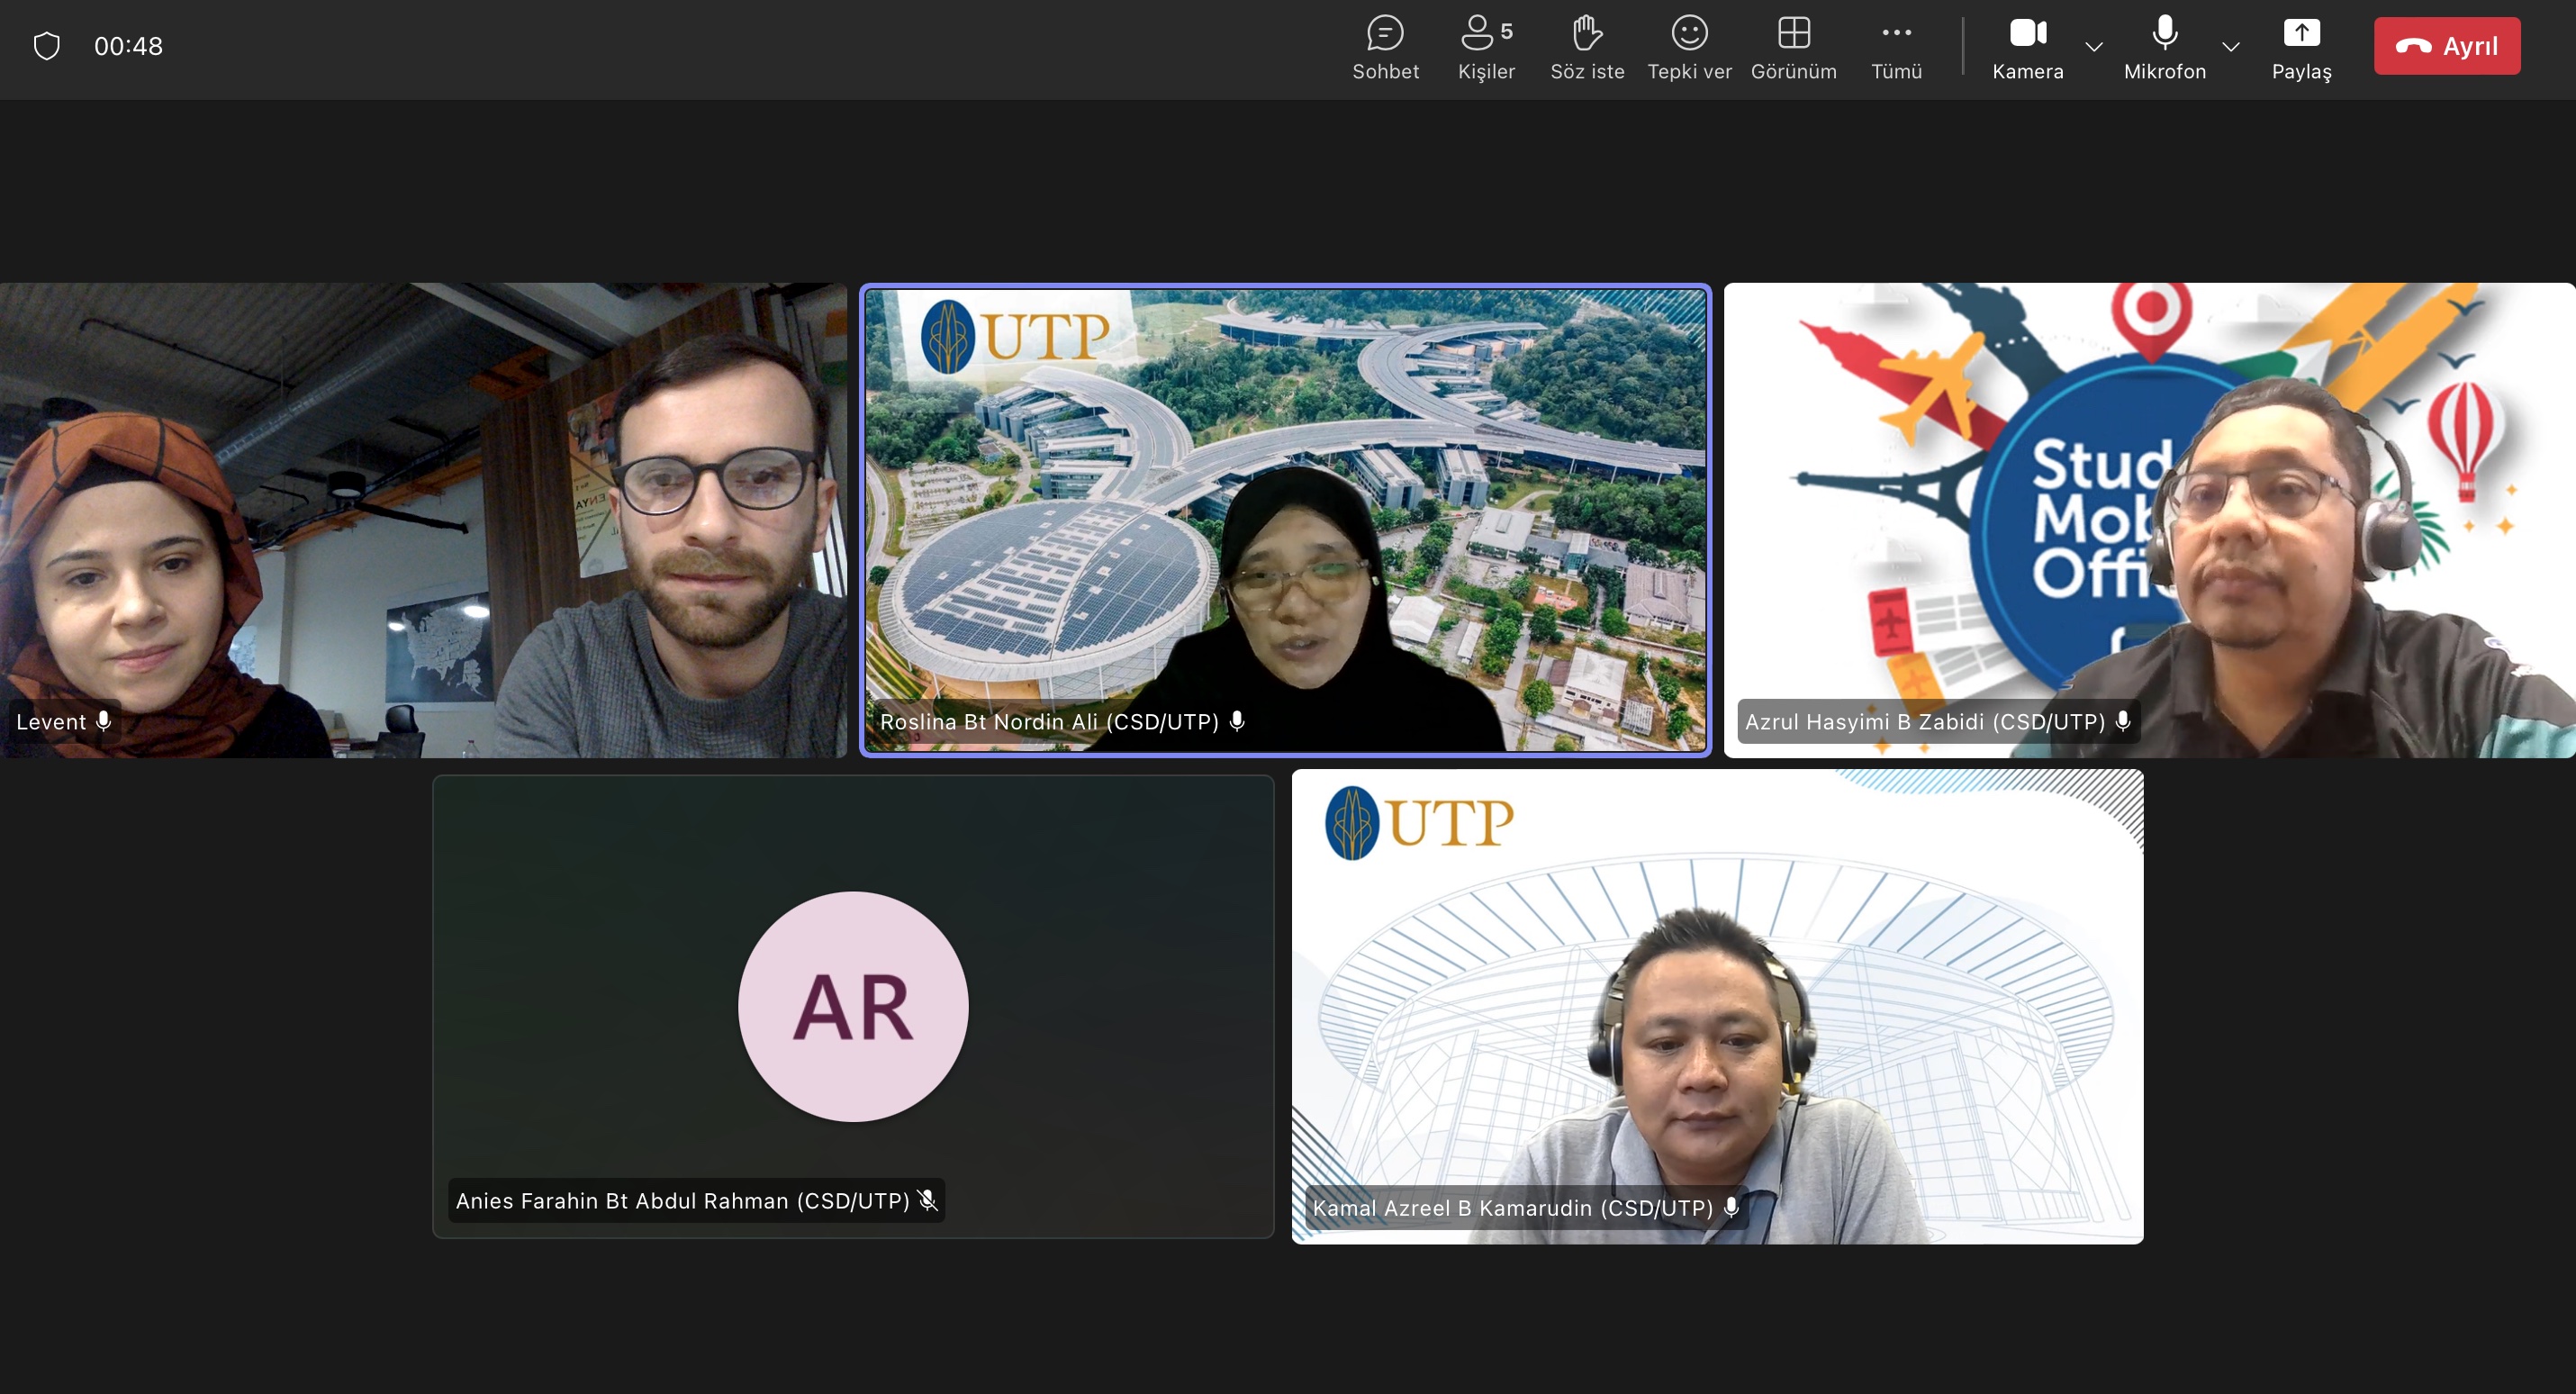
Task: Show the Kişiler participants list
Action: coord(1486,47)
